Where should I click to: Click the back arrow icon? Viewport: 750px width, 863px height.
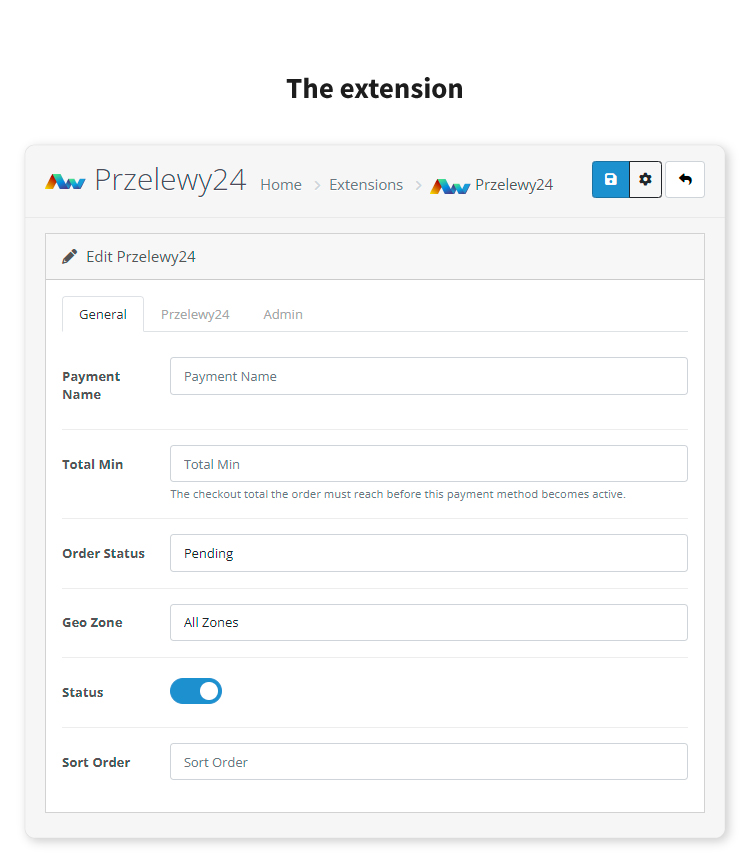(x=685, y=179)
